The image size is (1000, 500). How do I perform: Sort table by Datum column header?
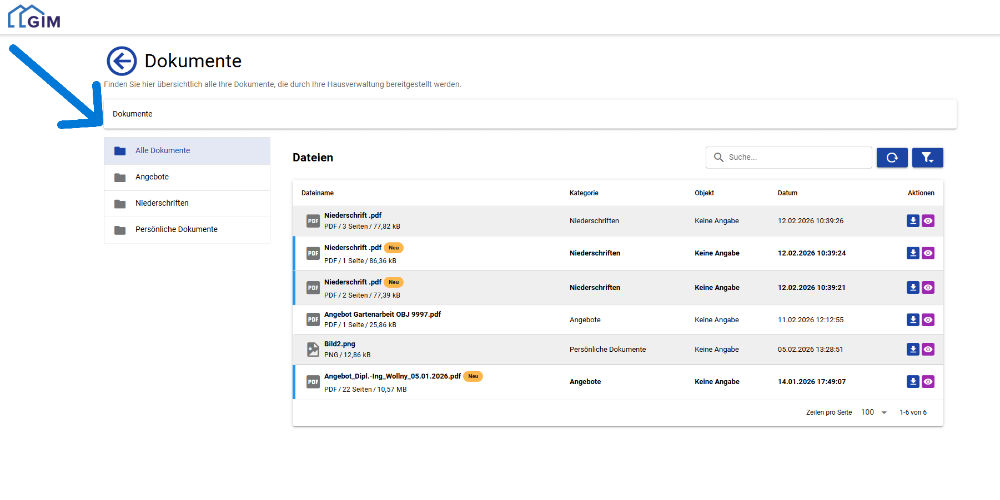(787, 192)
